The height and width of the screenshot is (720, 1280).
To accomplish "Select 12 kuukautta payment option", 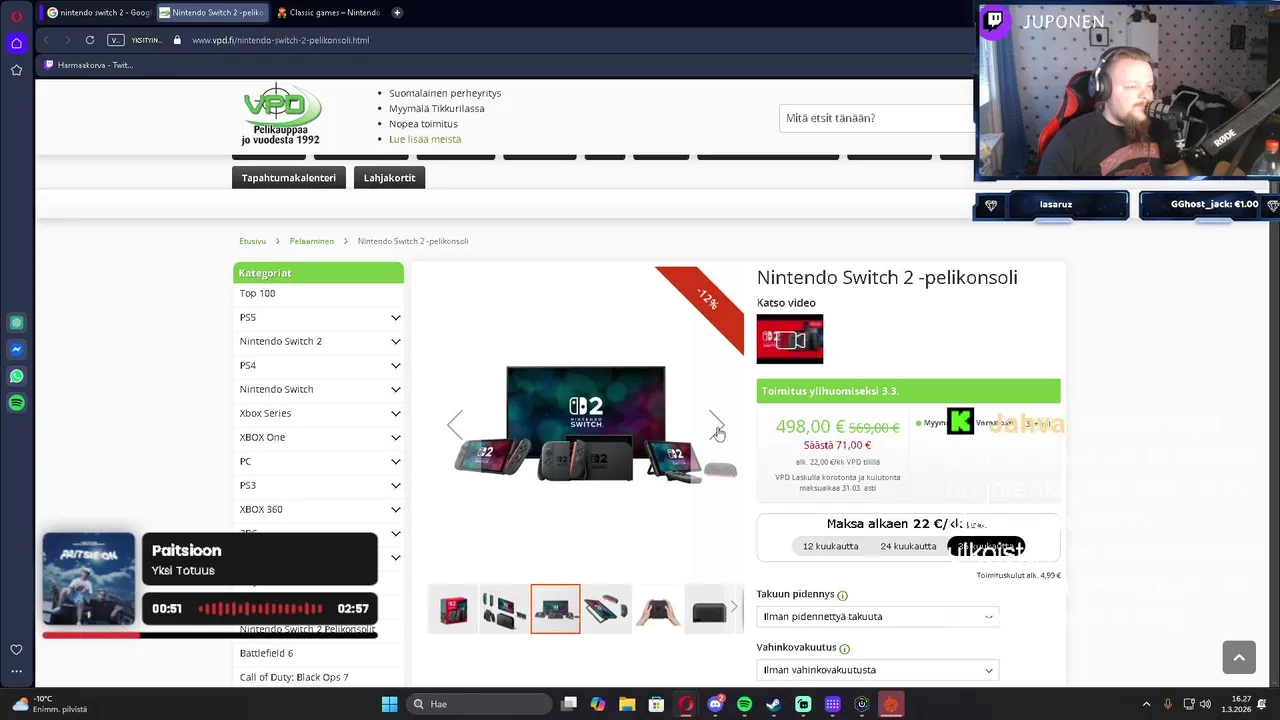I will (x=830, y=546).
